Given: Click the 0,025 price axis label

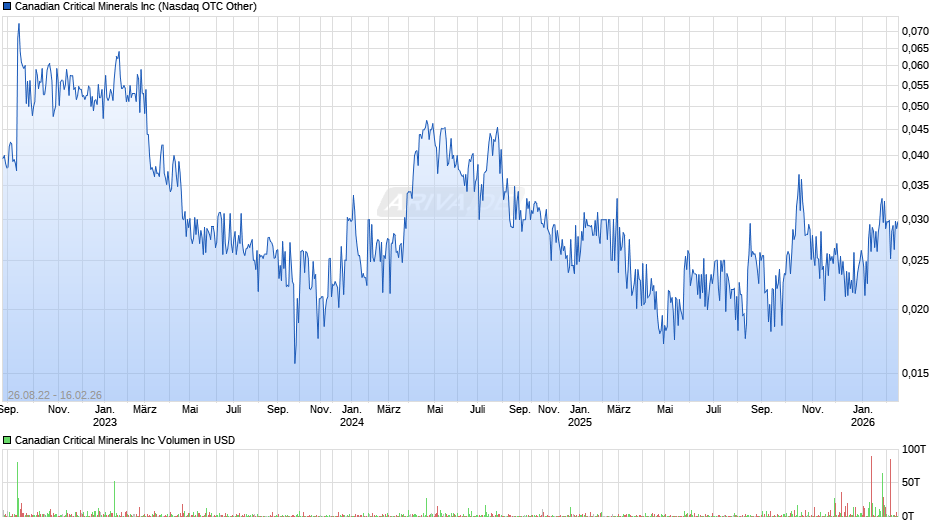Looking at the screenshot, I should (x=915, y=260).
